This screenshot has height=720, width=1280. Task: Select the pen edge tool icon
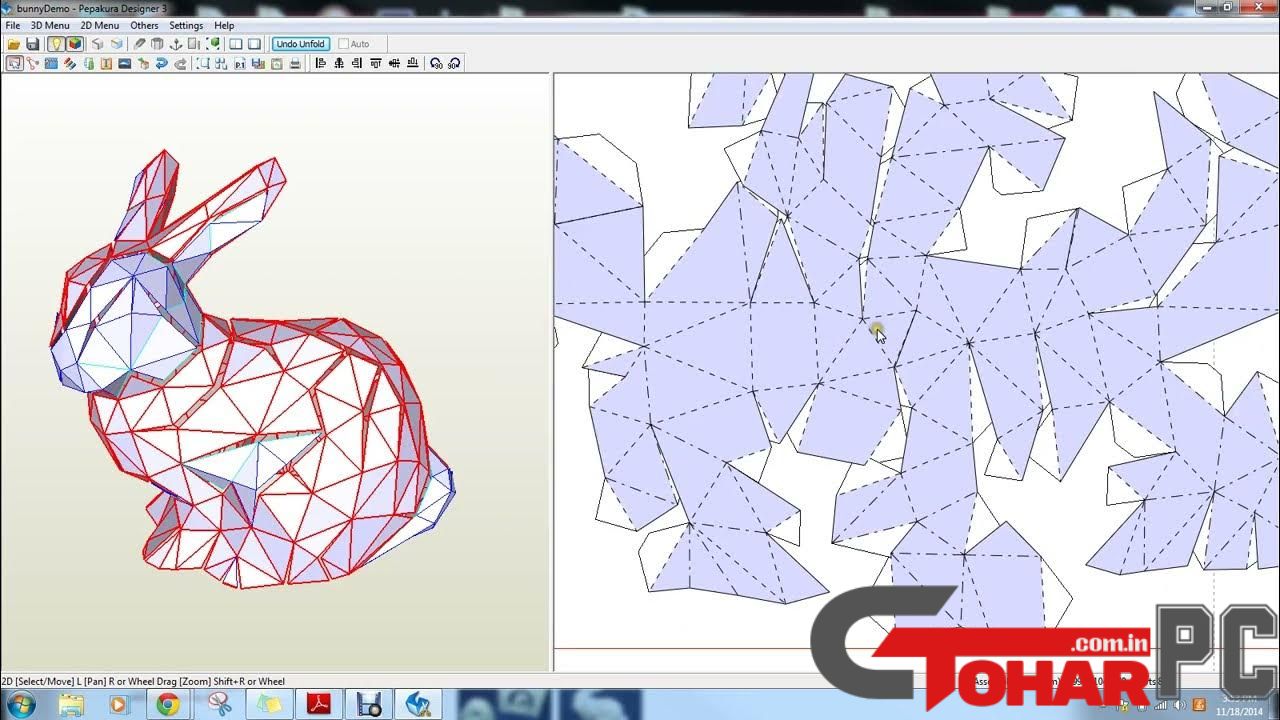point(139,44)
